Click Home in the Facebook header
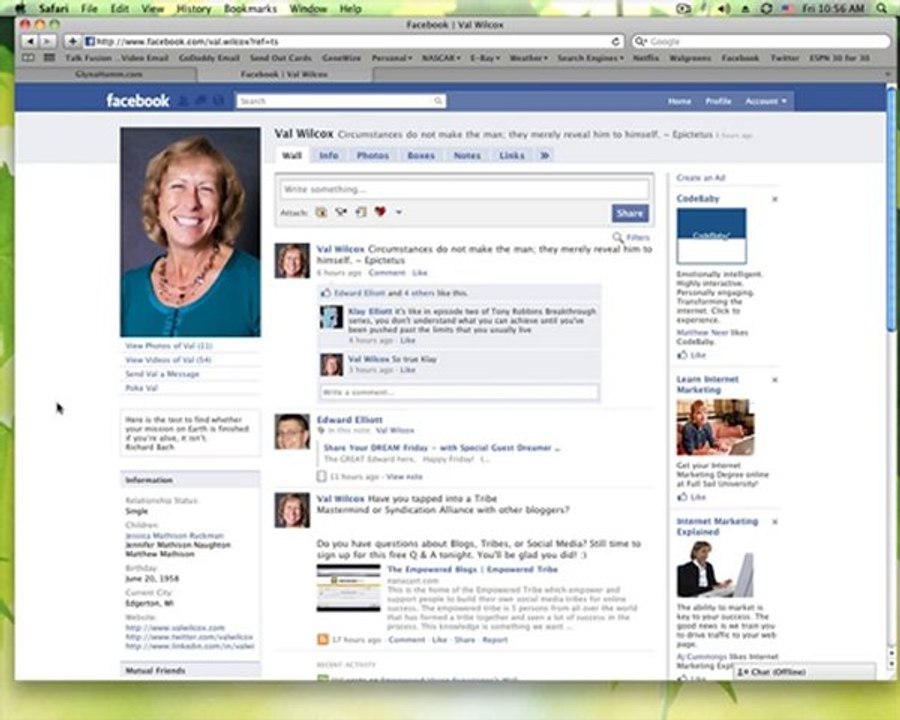 (679, 101)
